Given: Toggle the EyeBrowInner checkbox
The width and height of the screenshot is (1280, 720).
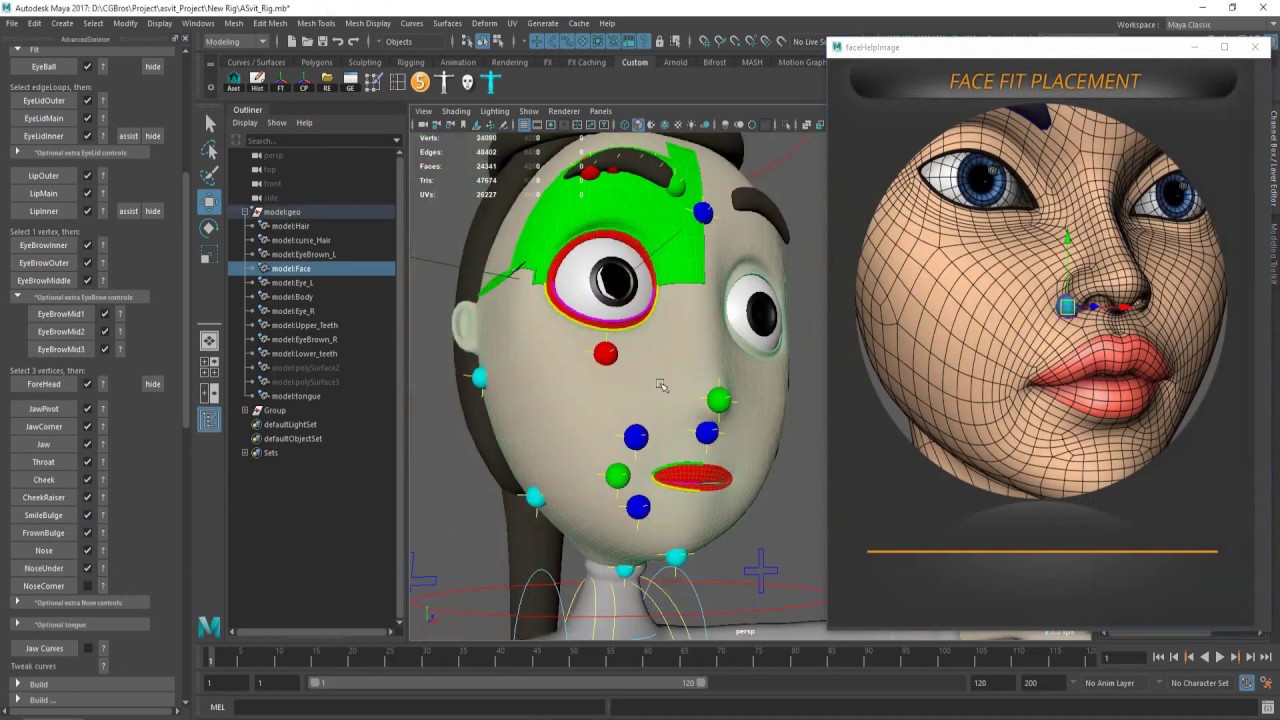Looking at the screenshot, I should click(87, 246).
